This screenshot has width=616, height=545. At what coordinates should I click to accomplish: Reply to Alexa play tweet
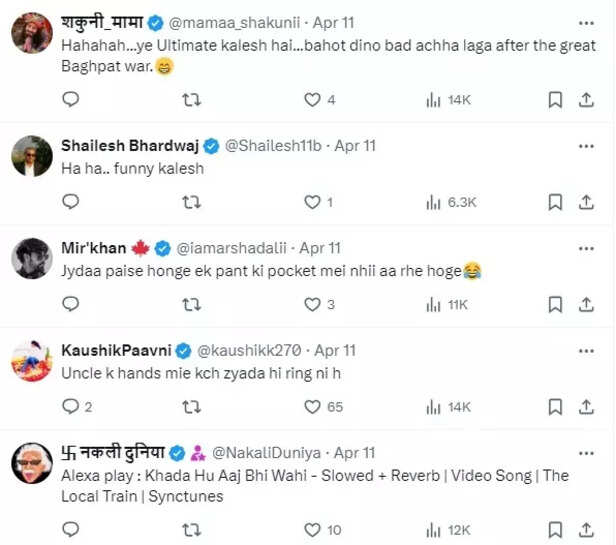coord(70,530)
